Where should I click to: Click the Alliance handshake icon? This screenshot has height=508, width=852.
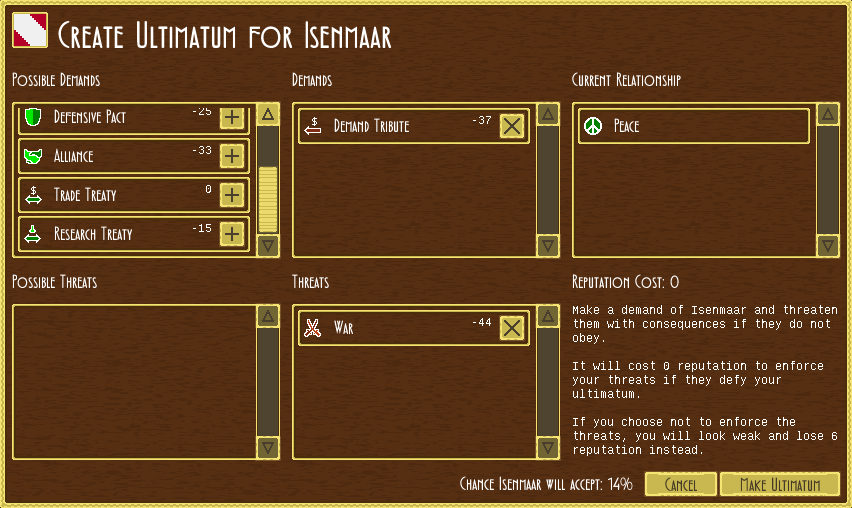33,156
